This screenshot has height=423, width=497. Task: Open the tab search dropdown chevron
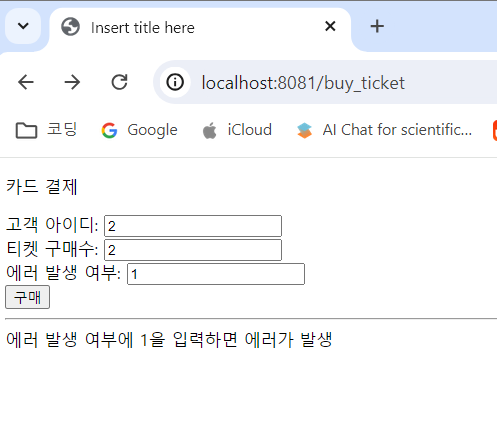[x=23, y=26]
